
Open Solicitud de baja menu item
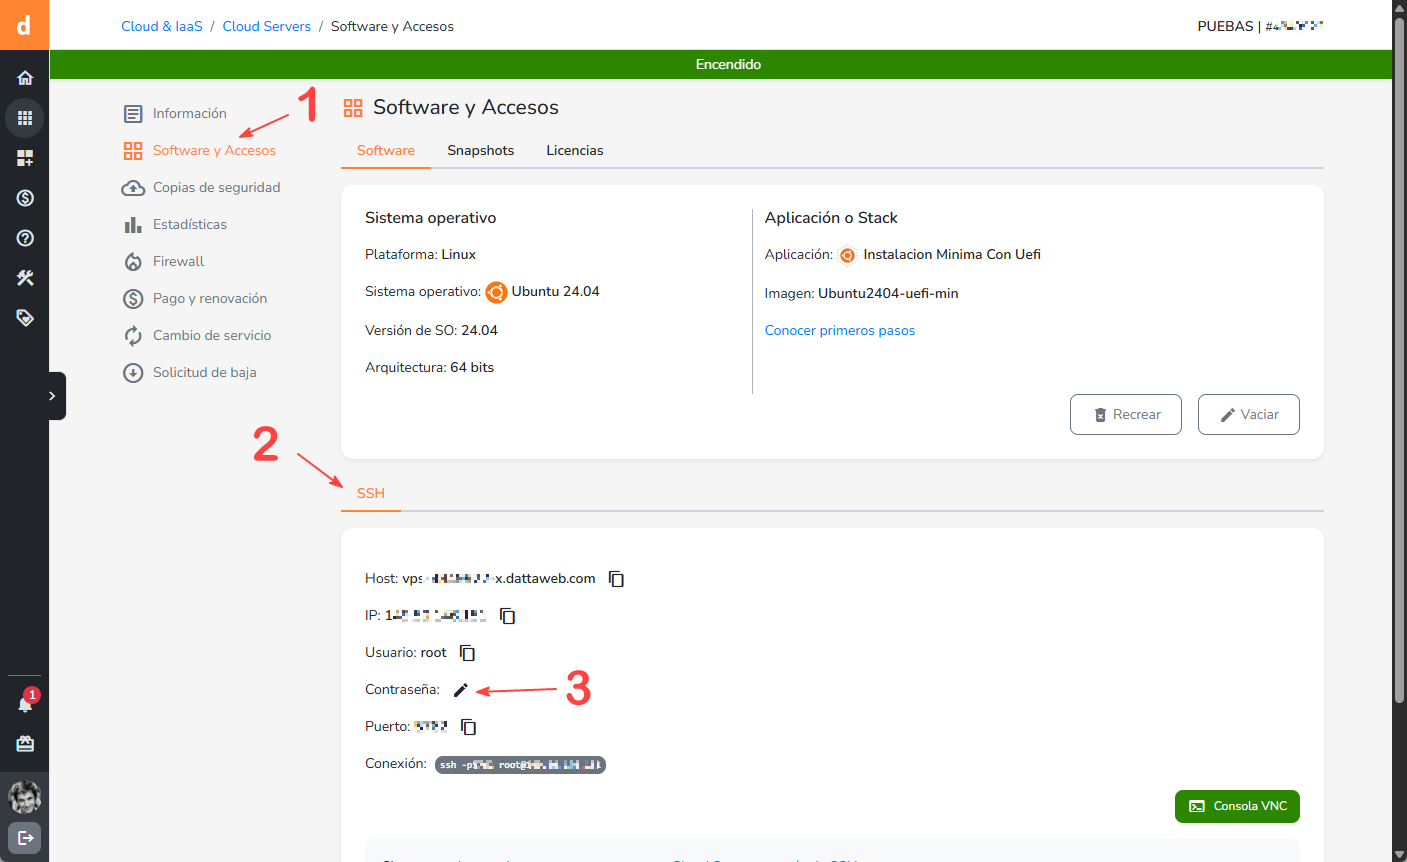coord(205,372)
